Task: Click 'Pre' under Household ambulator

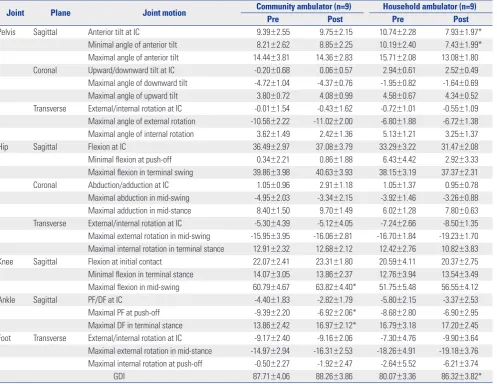Action: [398, 19]
